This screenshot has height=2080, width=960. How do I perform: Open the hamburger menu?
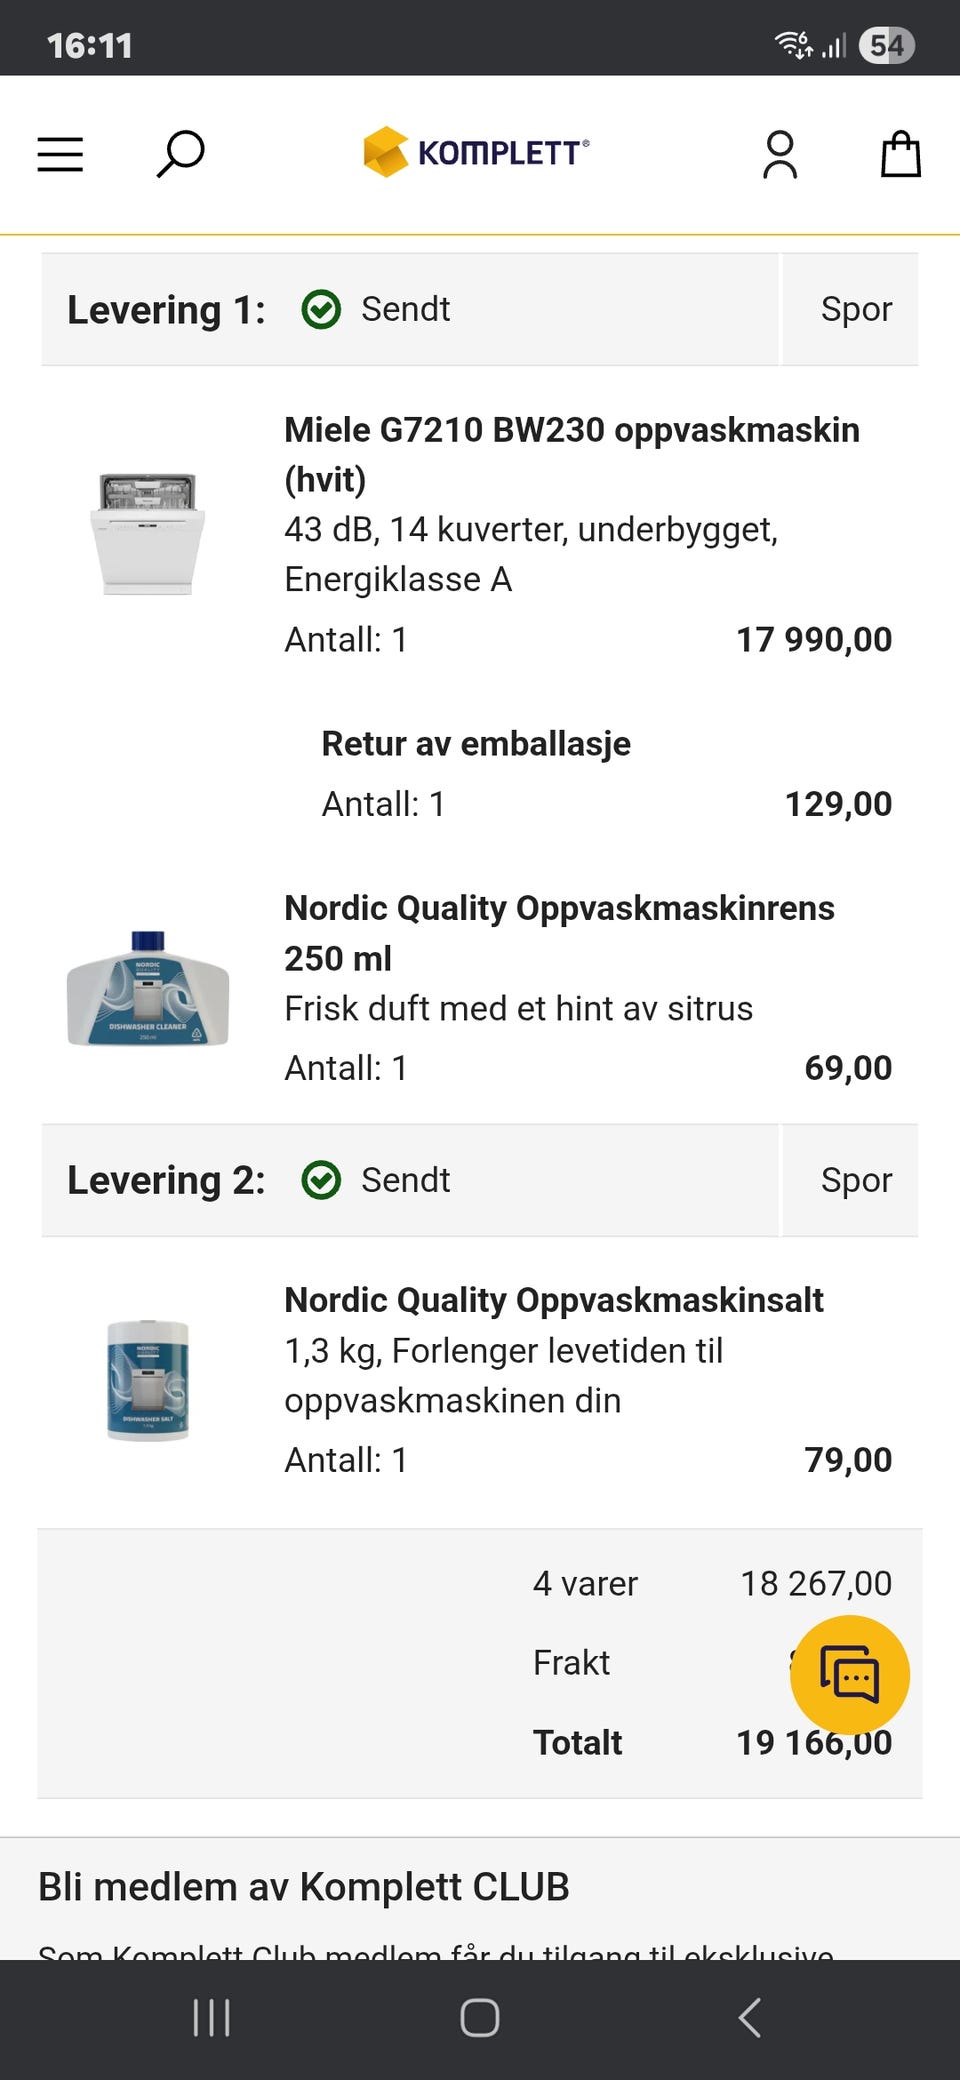(x=60, y=155)
